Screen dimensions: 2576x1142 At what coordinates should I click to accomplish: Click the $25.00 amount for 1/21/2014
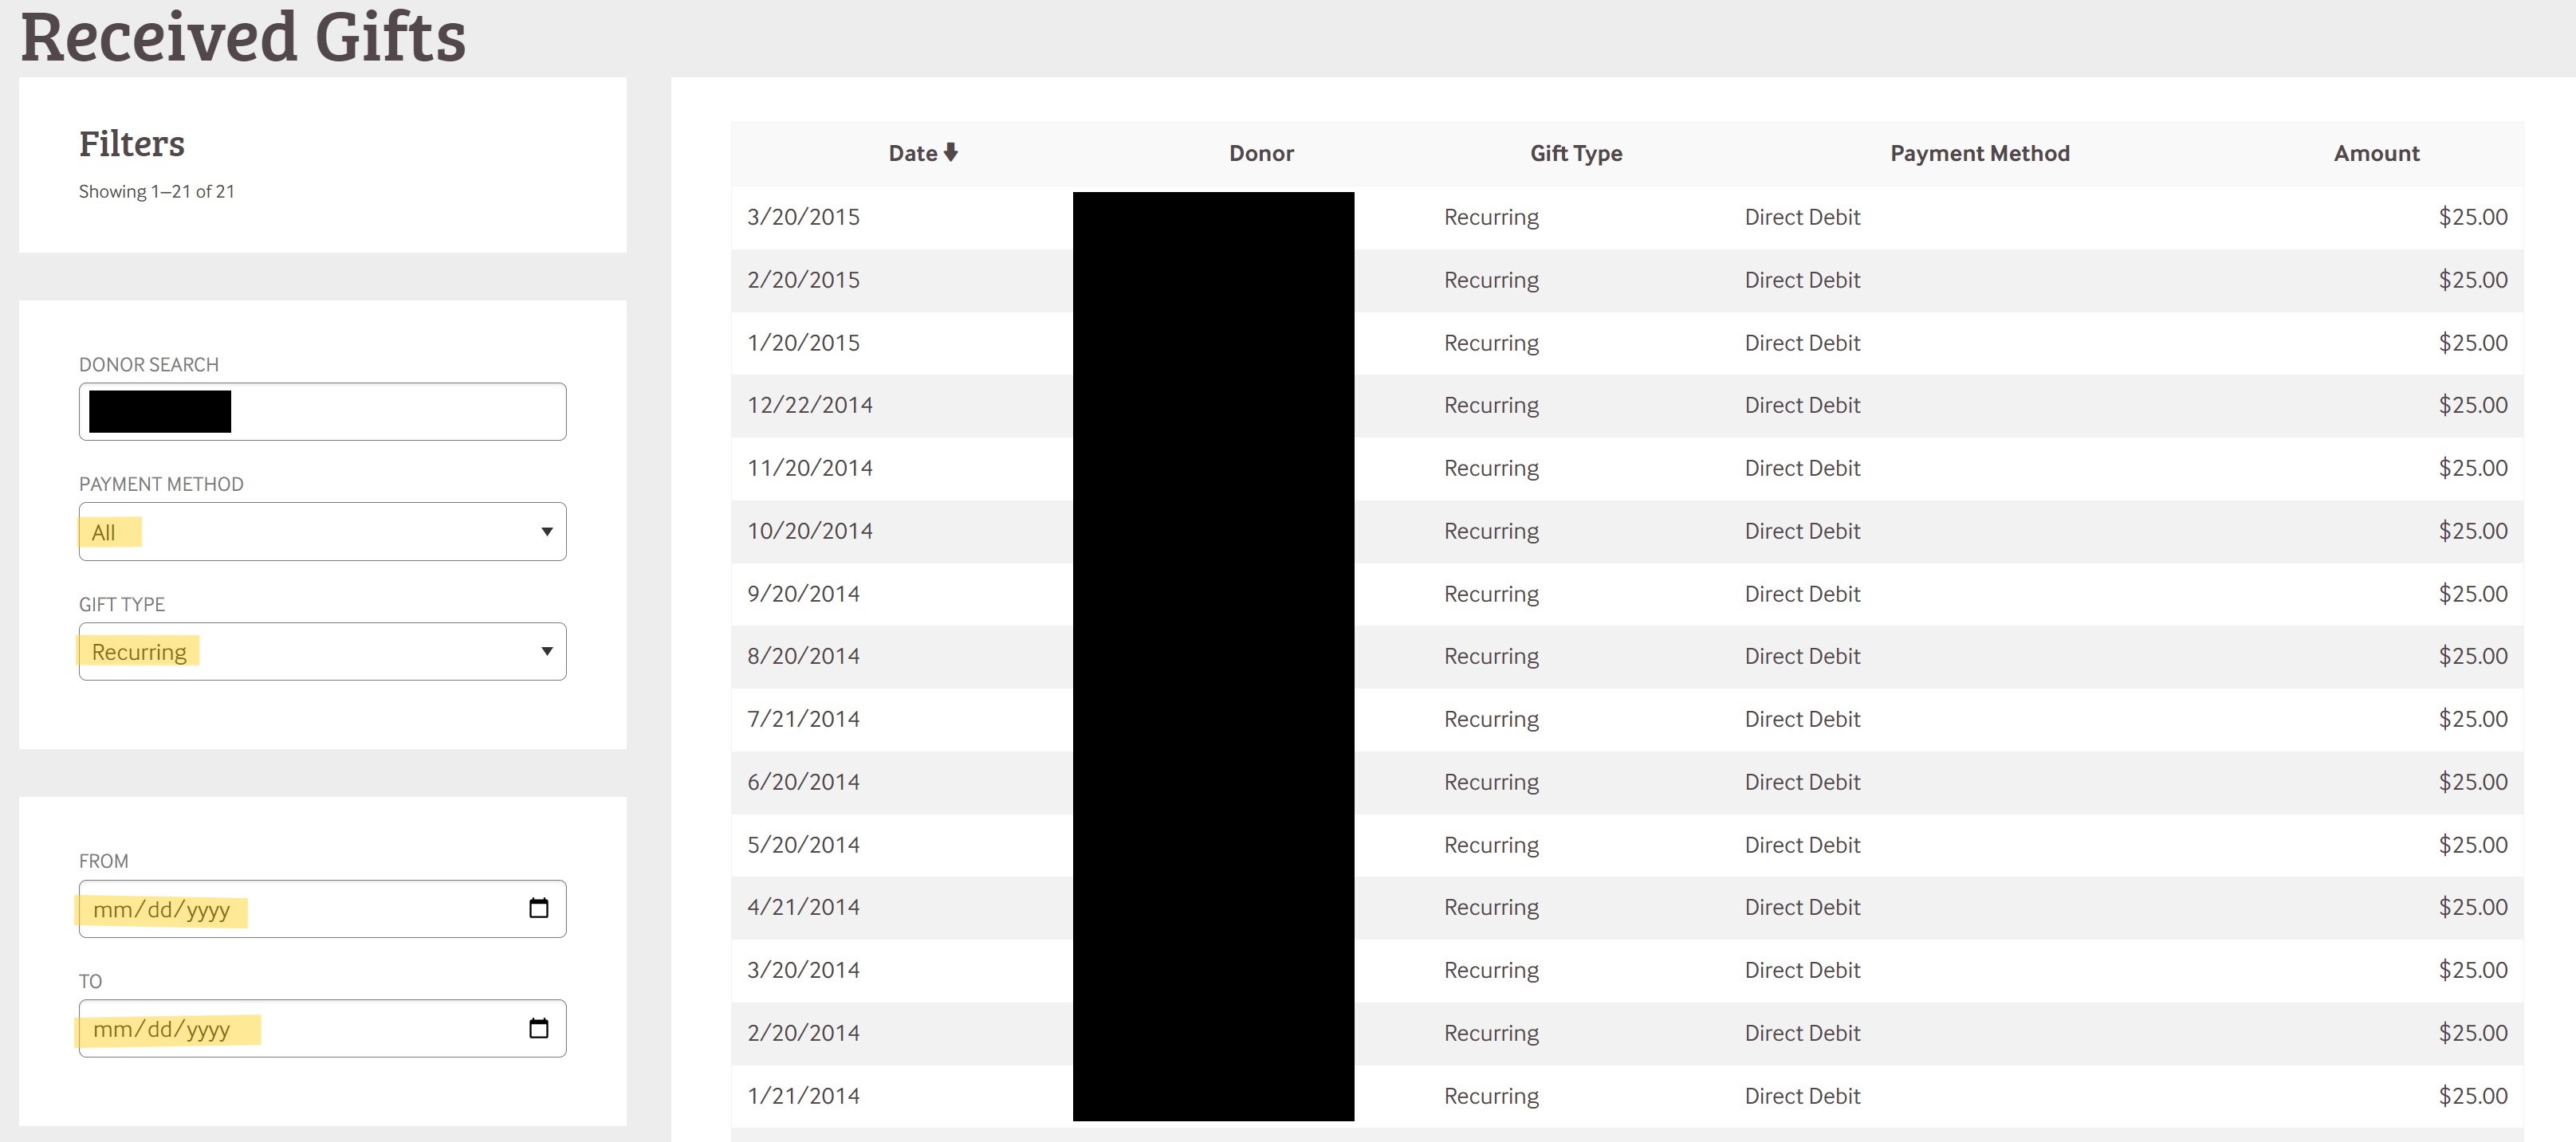tap(2472, 1096)
